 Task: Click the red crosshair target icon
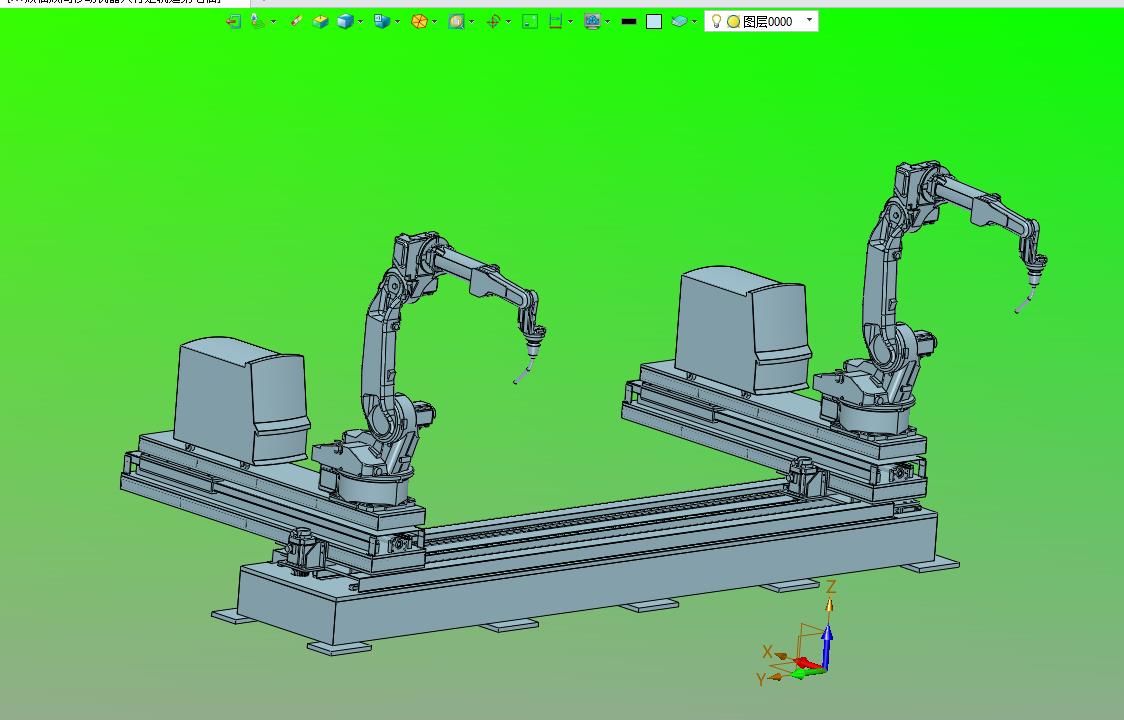pyautogui.click(x=493, y=22)
